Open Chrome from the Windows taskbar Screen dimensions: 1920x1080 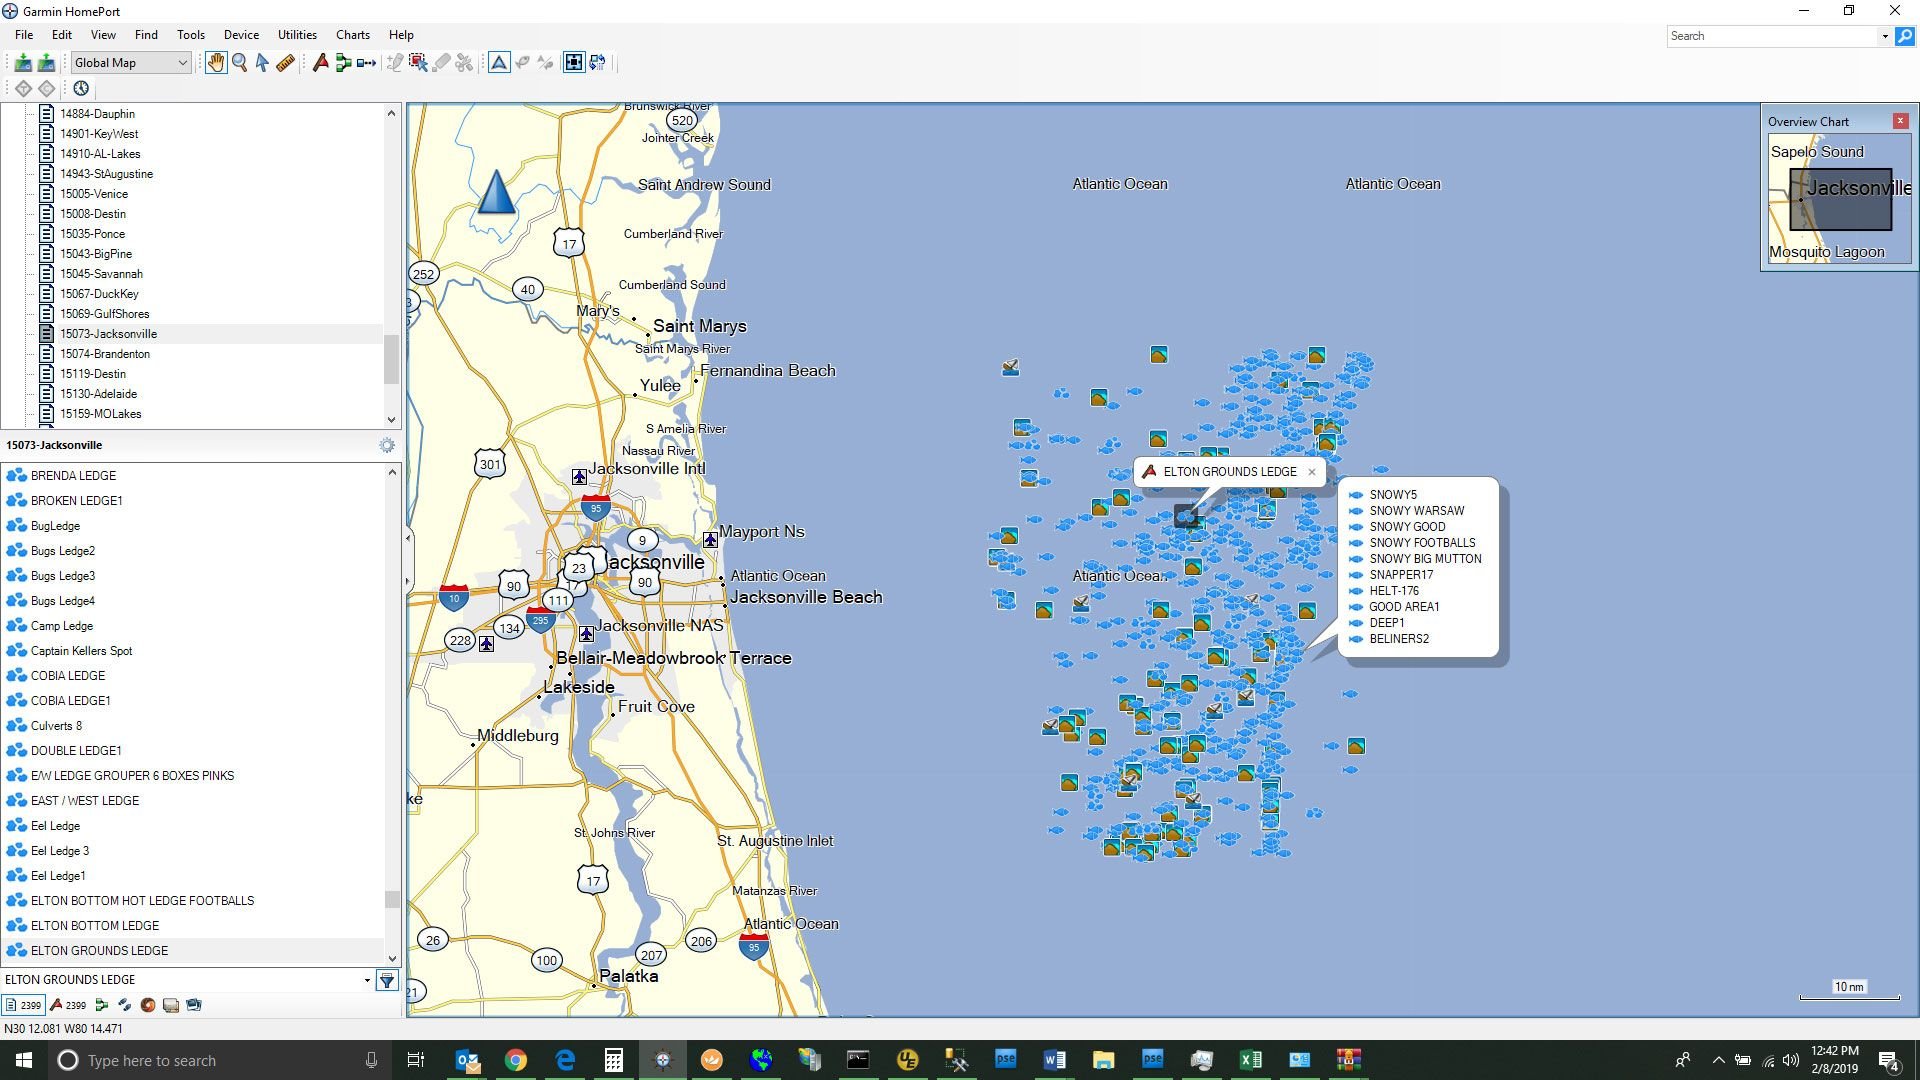point(516,1060)
